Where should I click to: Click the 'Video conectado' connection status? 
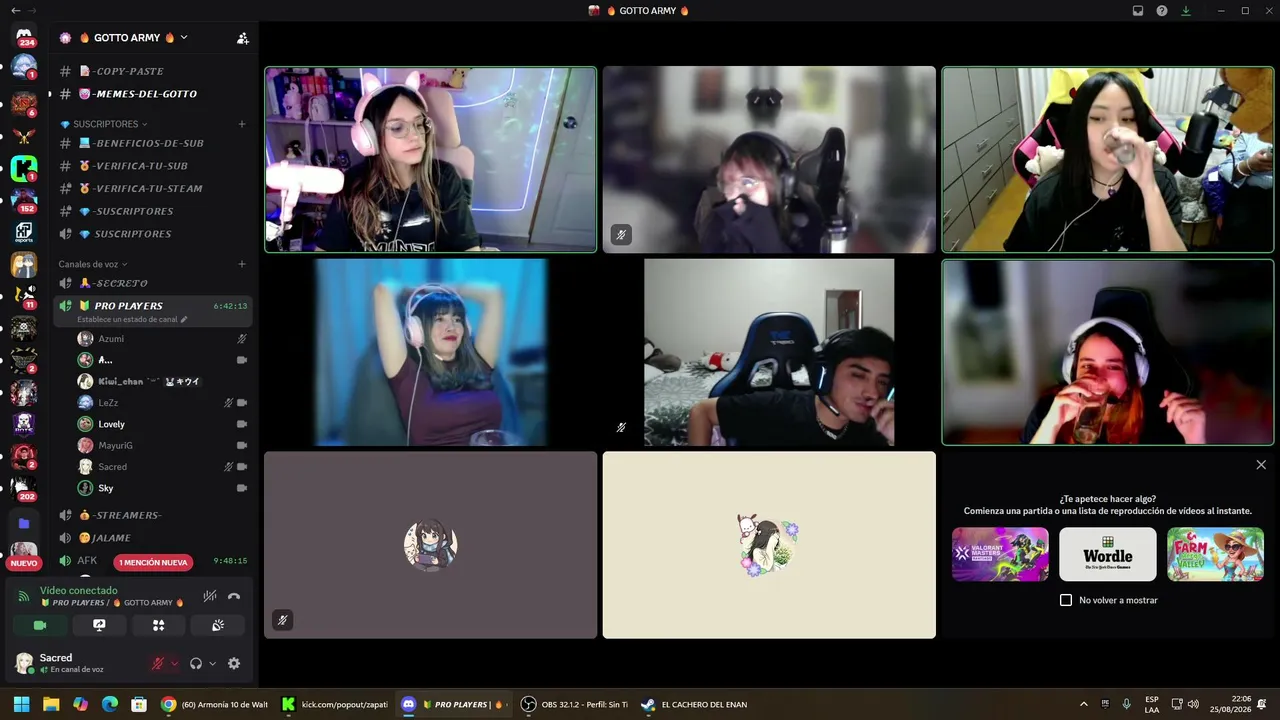click(x=78, y=591)
